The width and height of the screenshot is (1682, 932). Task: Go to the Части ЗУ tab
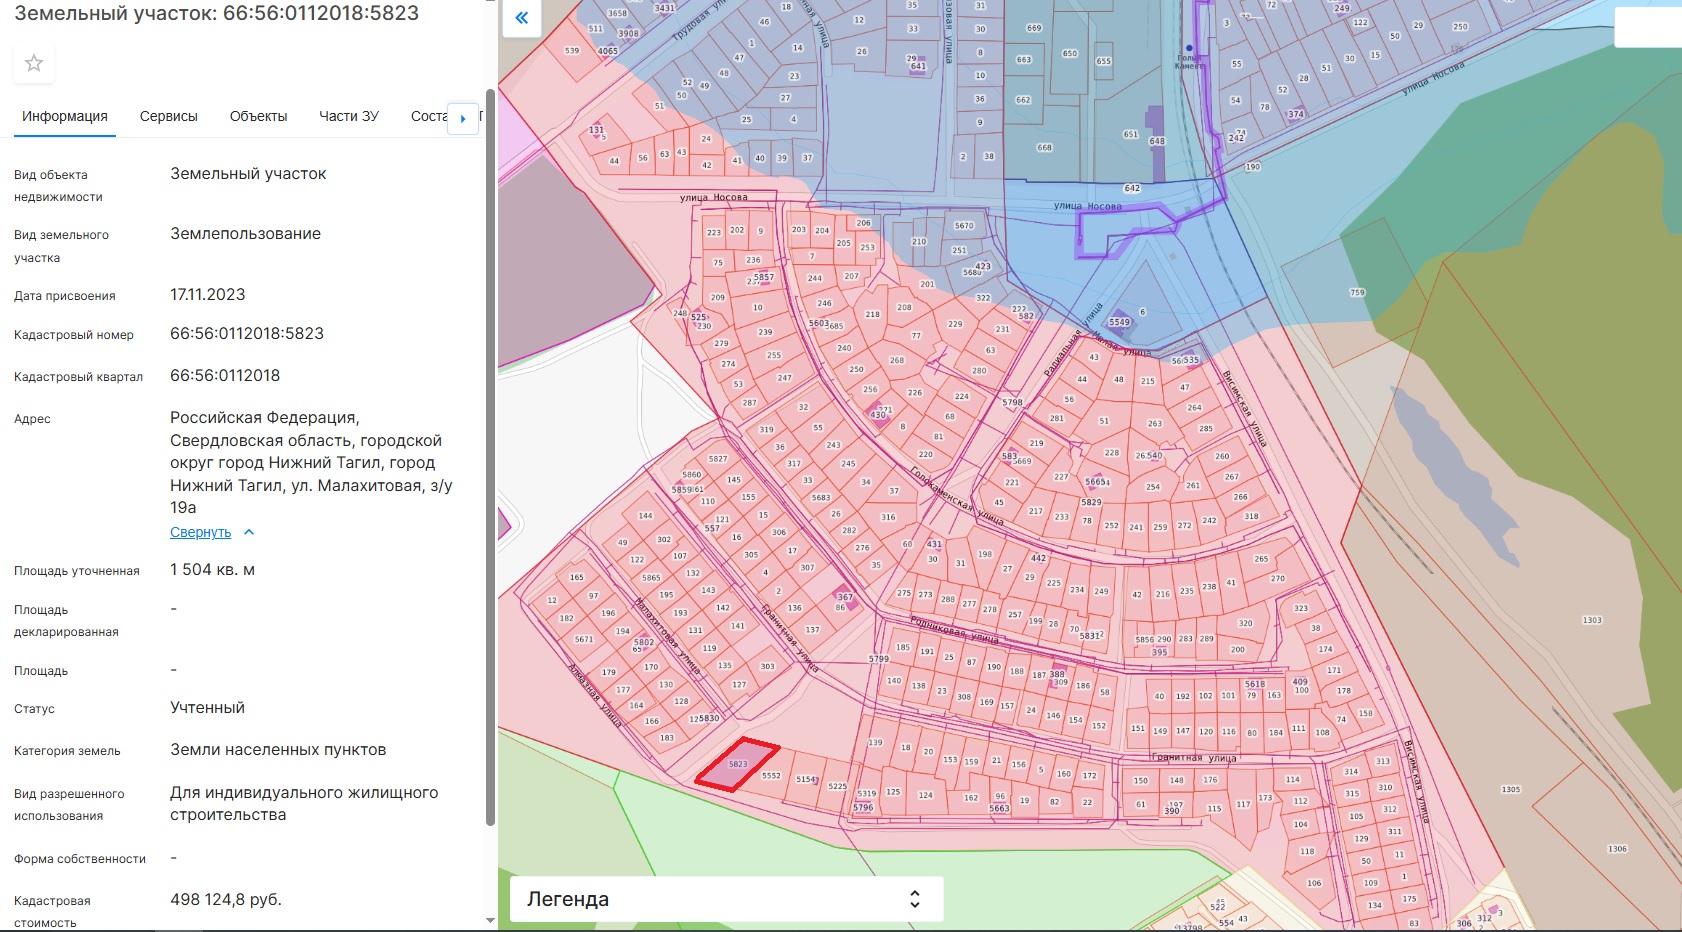coord(349,116)
